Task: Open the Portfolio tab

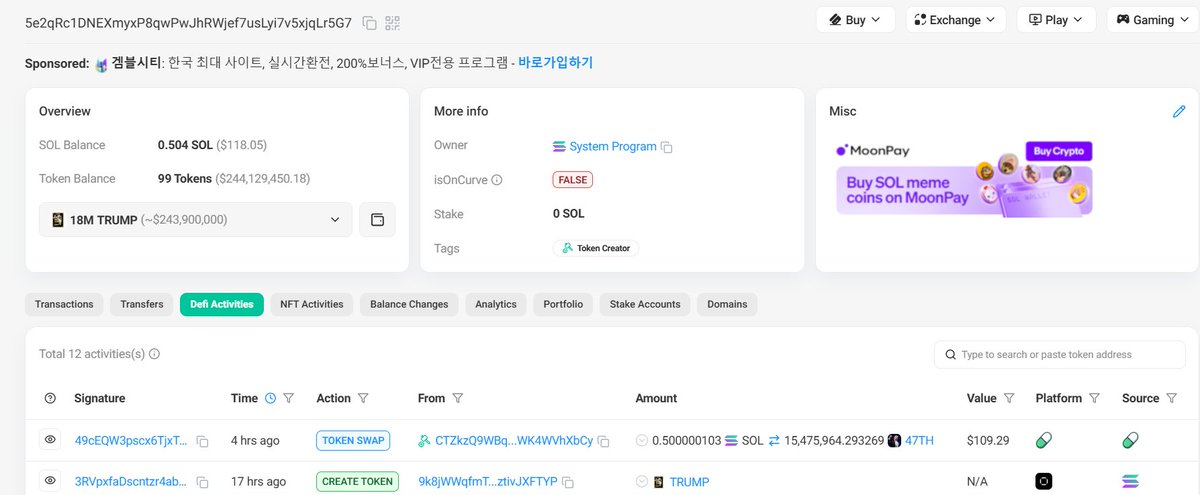Action: click(x=563, y=304)
